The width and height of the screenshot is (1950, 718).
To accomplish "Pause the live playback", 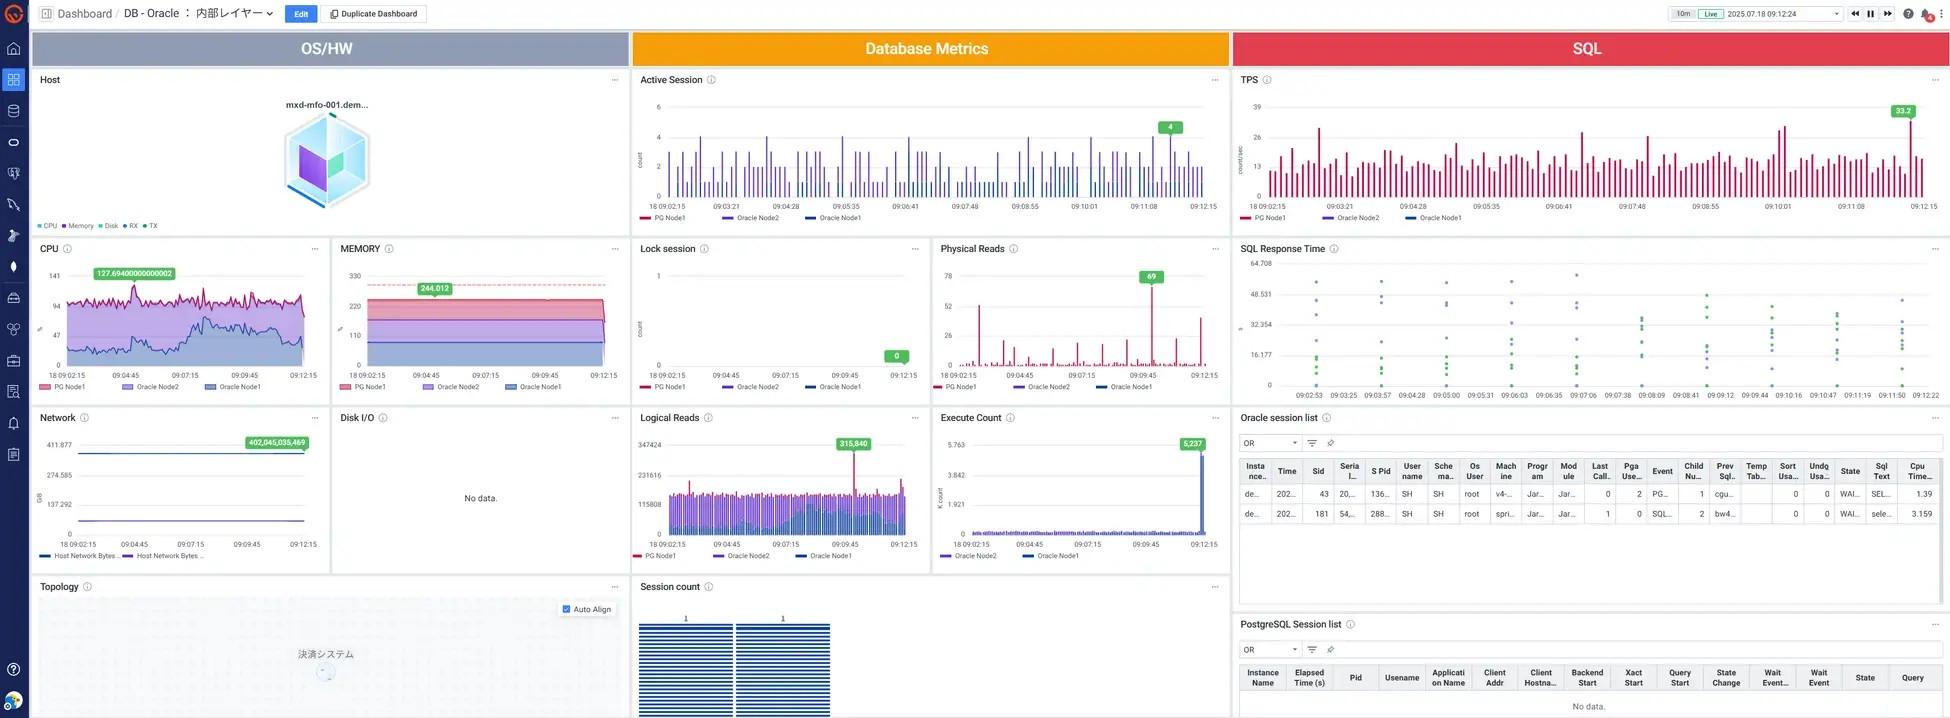I will pos(1870,14).
